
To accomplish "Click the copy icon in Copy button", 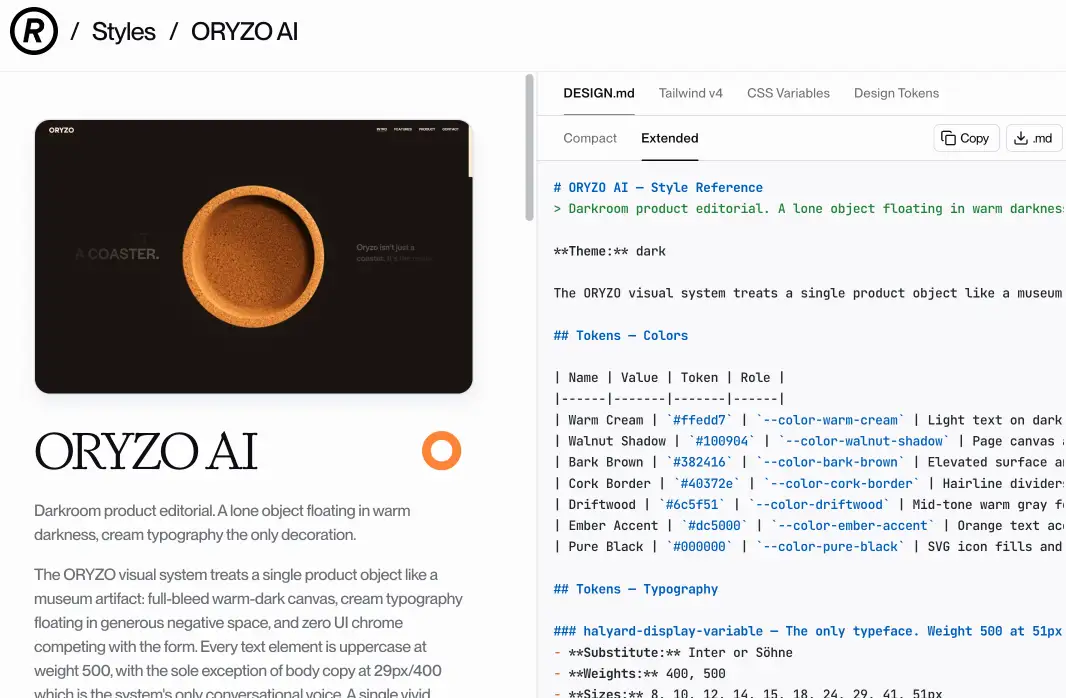I will [x=948, y=138].
